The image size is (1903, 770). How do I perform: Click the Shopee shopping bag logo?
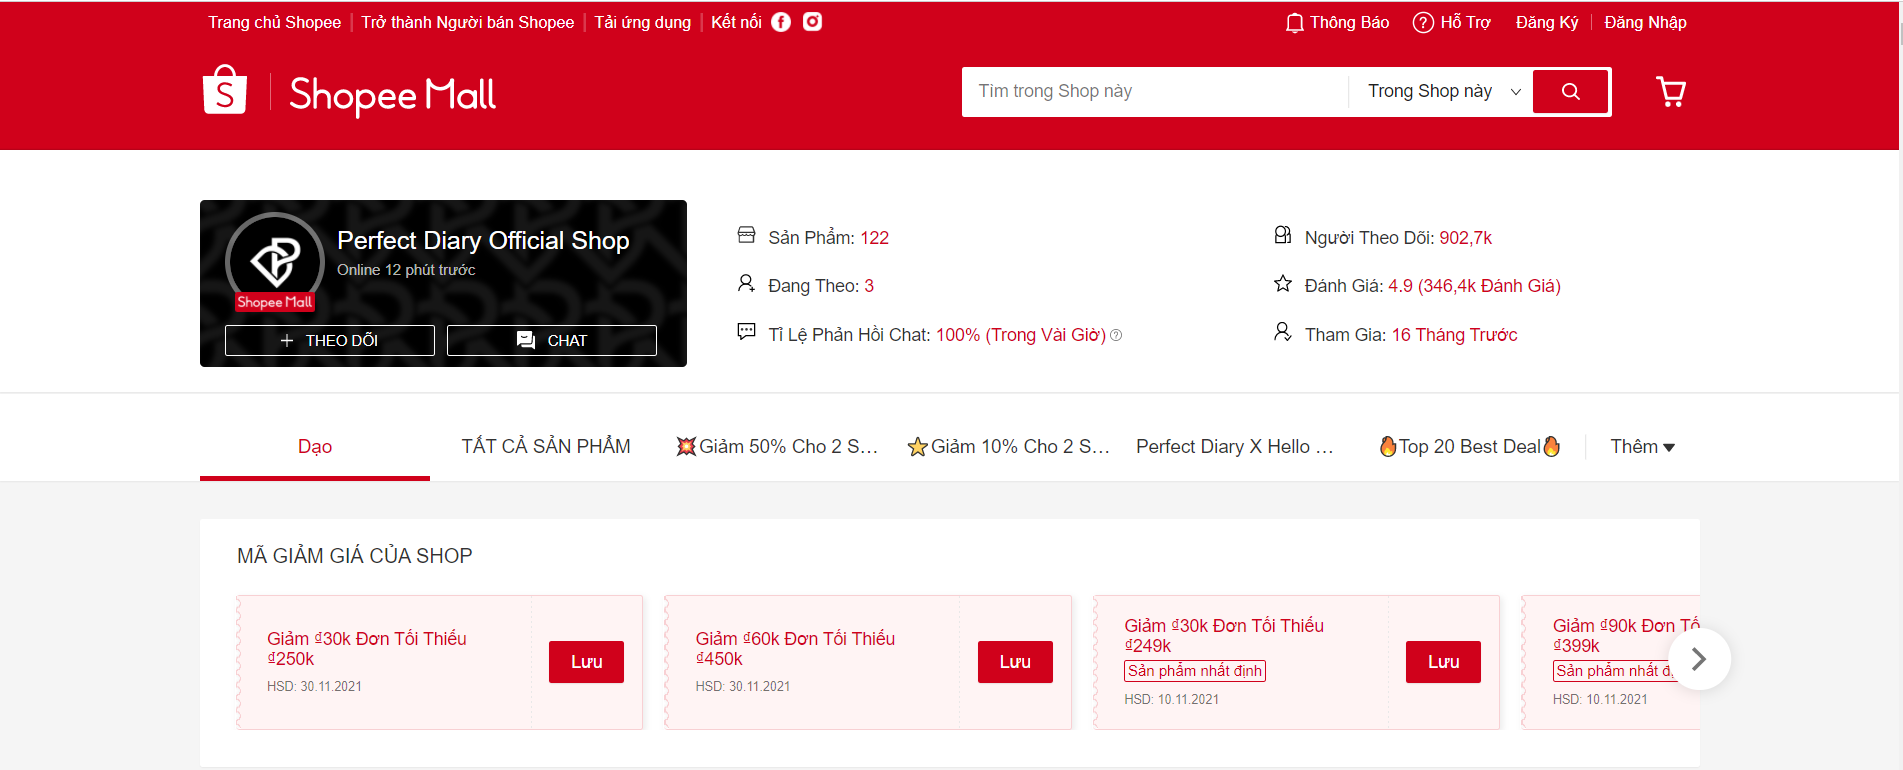[x=225, y=90]
